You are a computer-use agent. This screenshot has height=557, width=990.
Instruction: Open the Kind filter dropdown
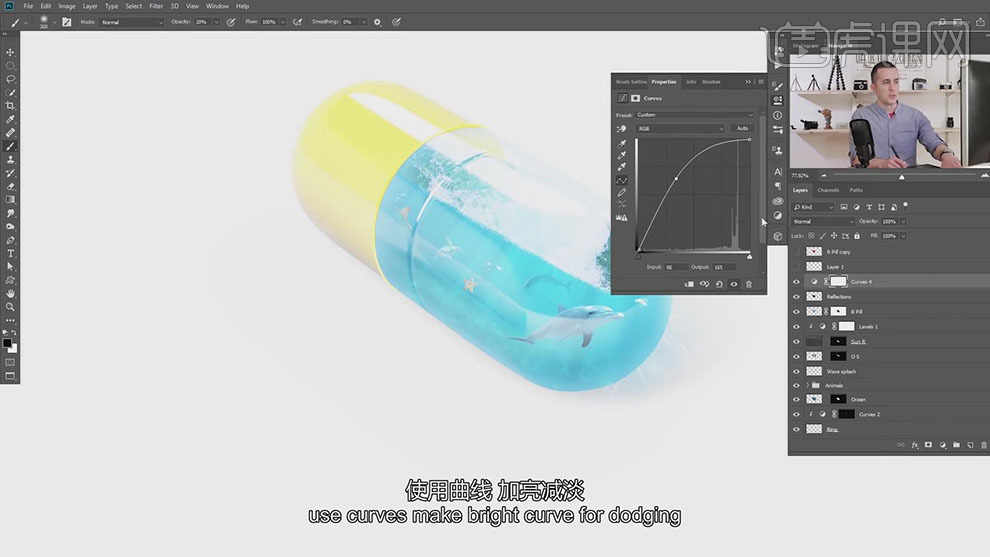[814, 207]
